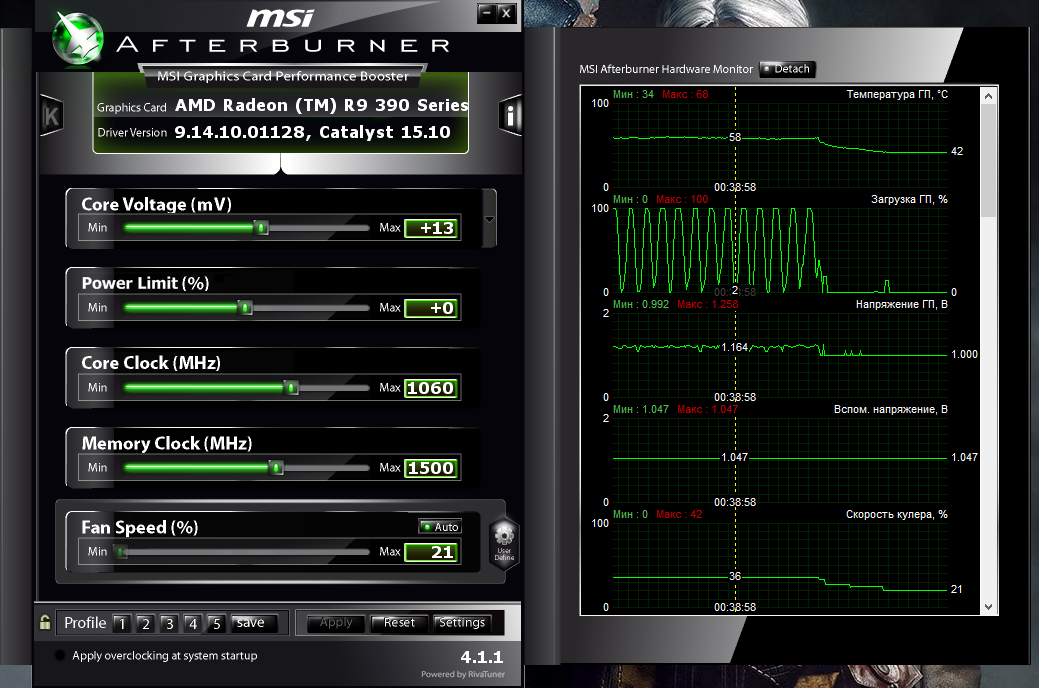The width and height of the screenshot is (1039, 688).
Task: Click the Fan Speed slider handle
Action: tap(120, 551)
